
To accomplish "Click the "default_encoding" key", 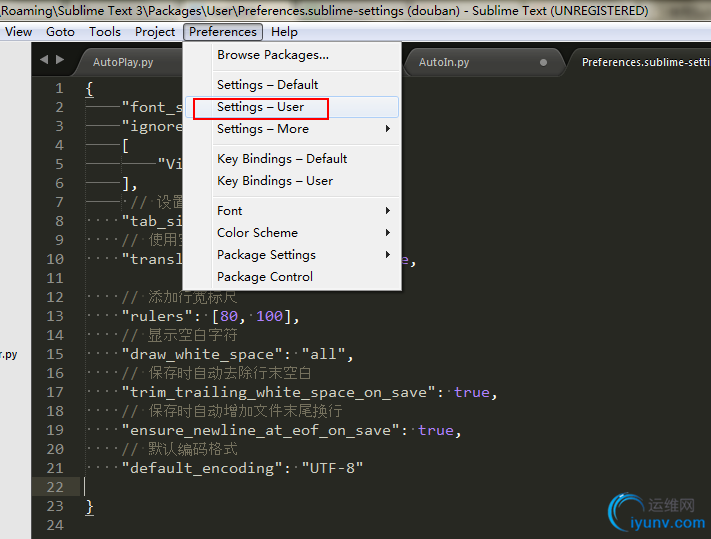I will [x=202, y=468].
